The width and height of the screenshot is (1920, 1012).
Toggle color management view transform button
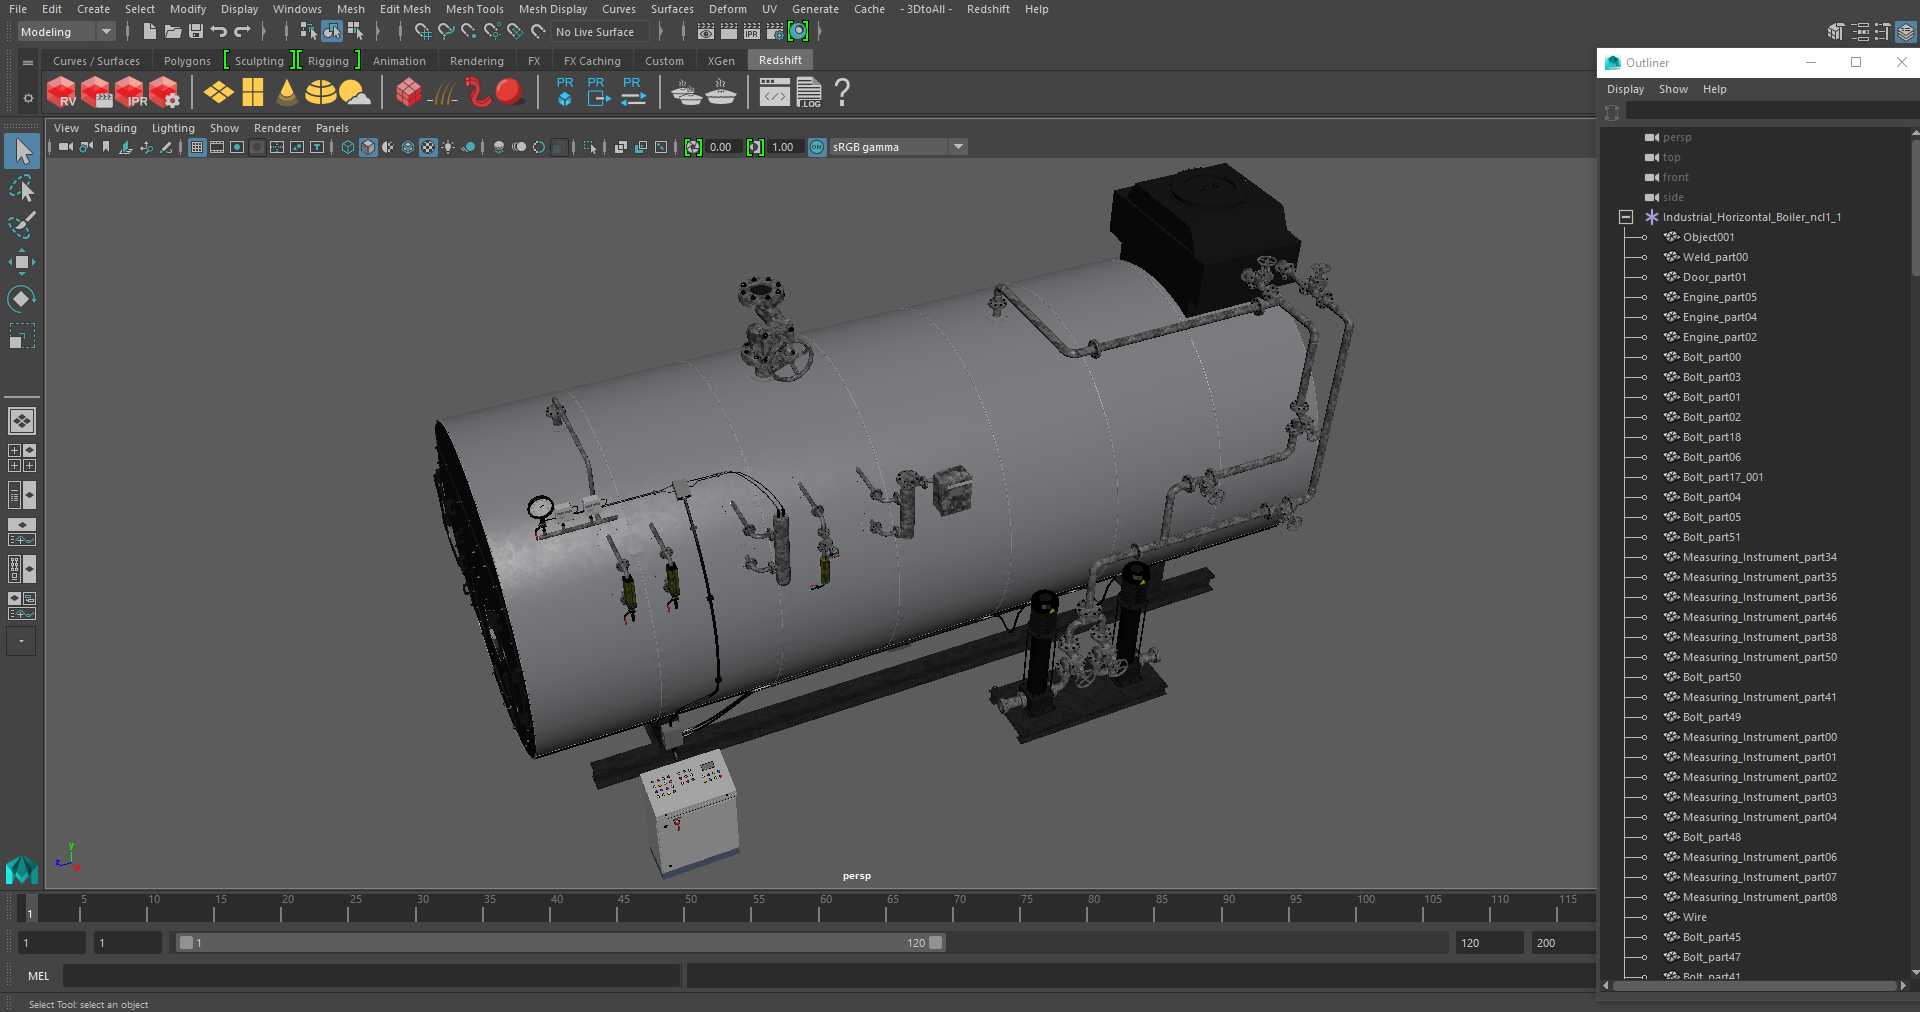(817, 147)
